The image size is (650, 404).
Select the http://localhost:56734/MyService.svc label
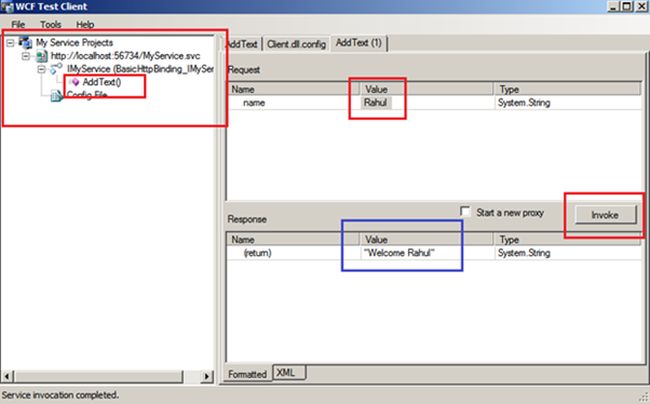pos(125,56)
